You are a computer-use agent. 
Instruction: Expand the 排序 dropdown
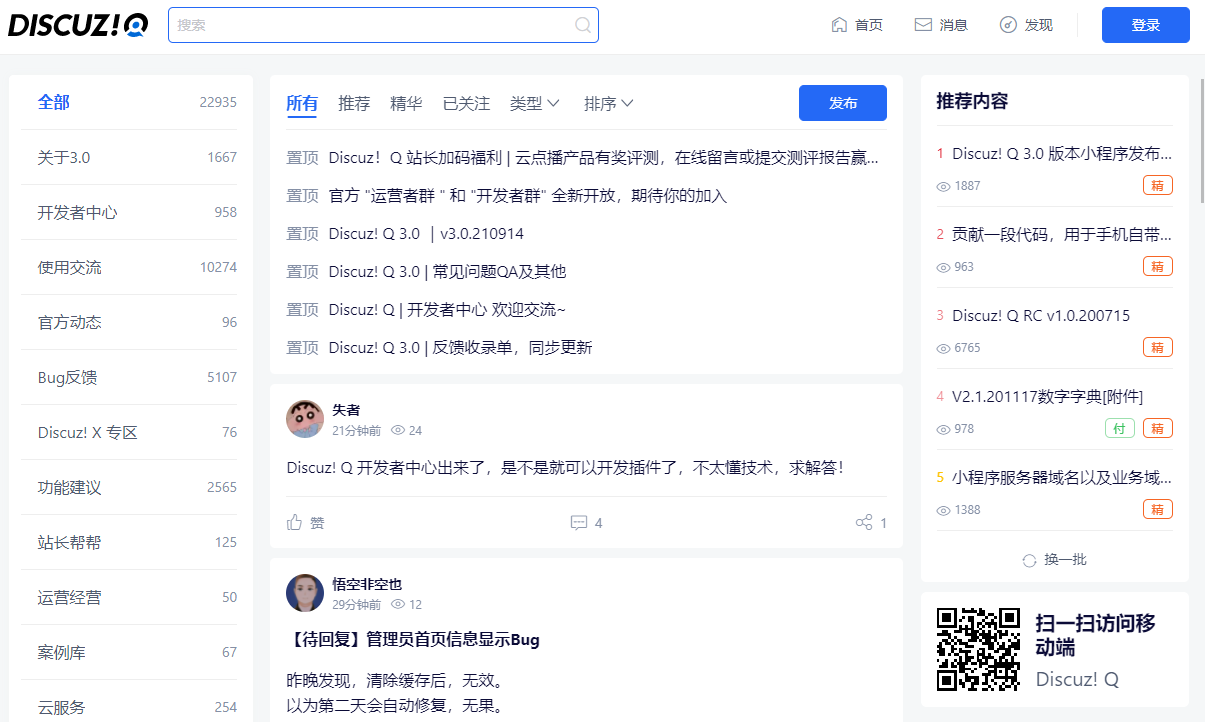(x=609, y=103)
